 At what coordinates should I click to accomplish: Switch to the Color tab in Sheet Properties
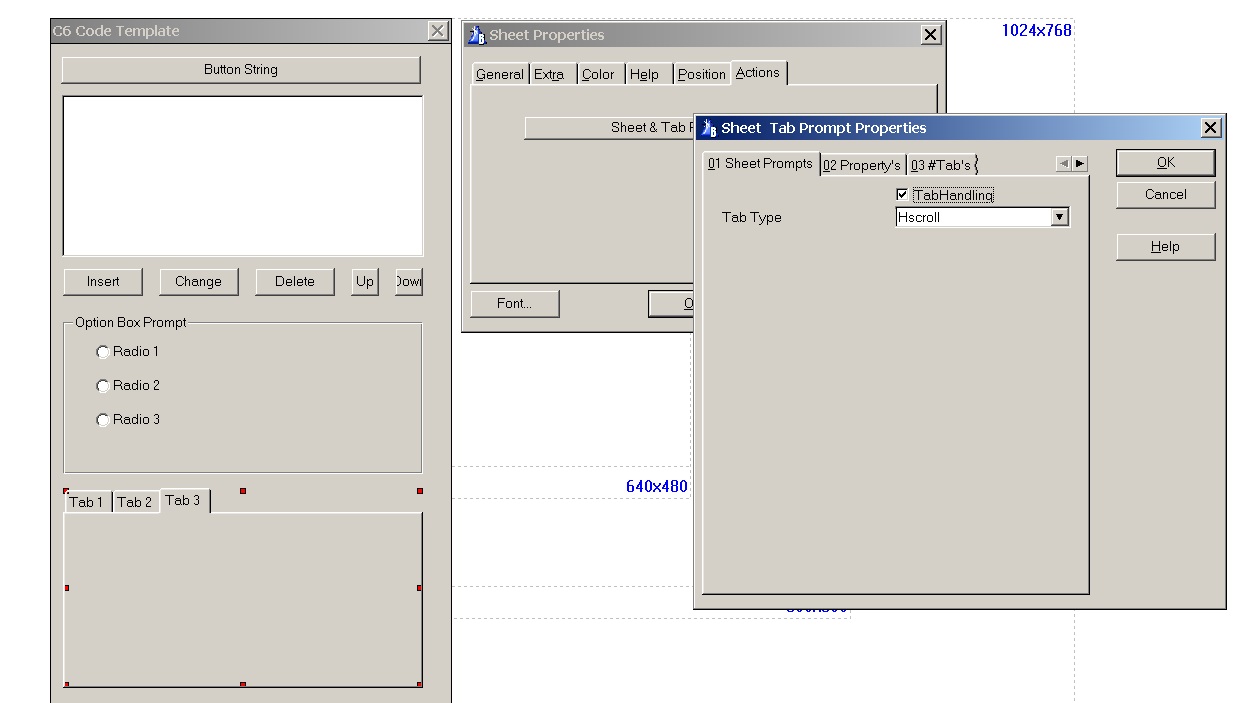pos(598,74)
